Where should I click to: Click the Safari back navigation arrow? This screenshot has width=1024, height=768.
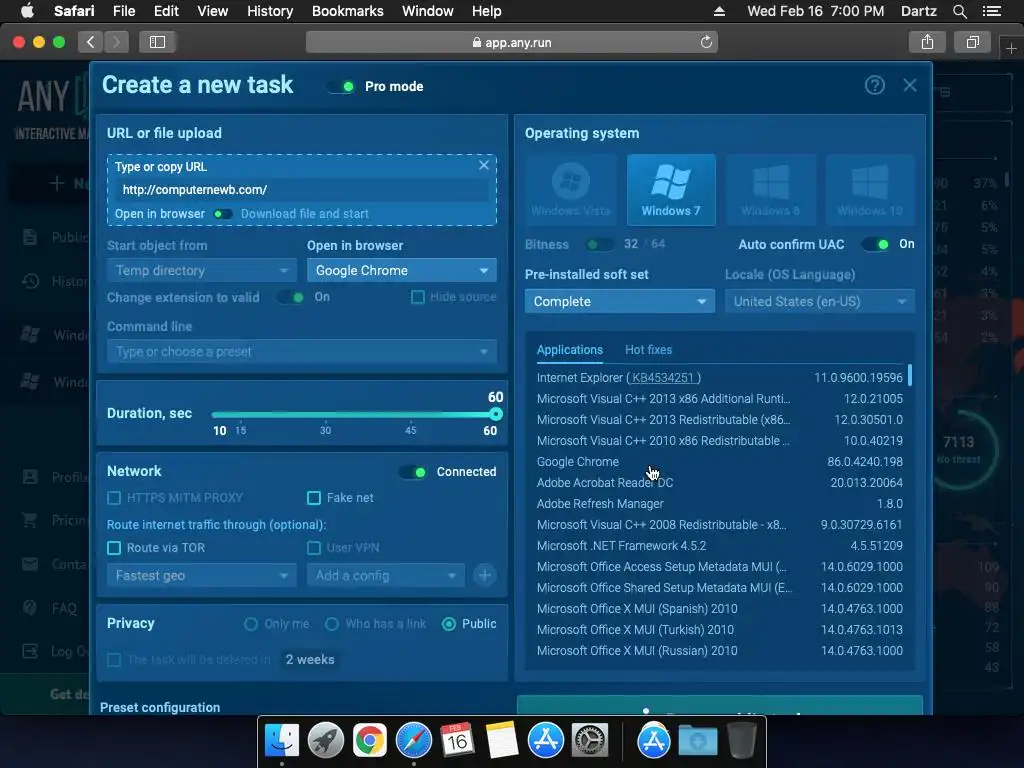click(91, 42)
